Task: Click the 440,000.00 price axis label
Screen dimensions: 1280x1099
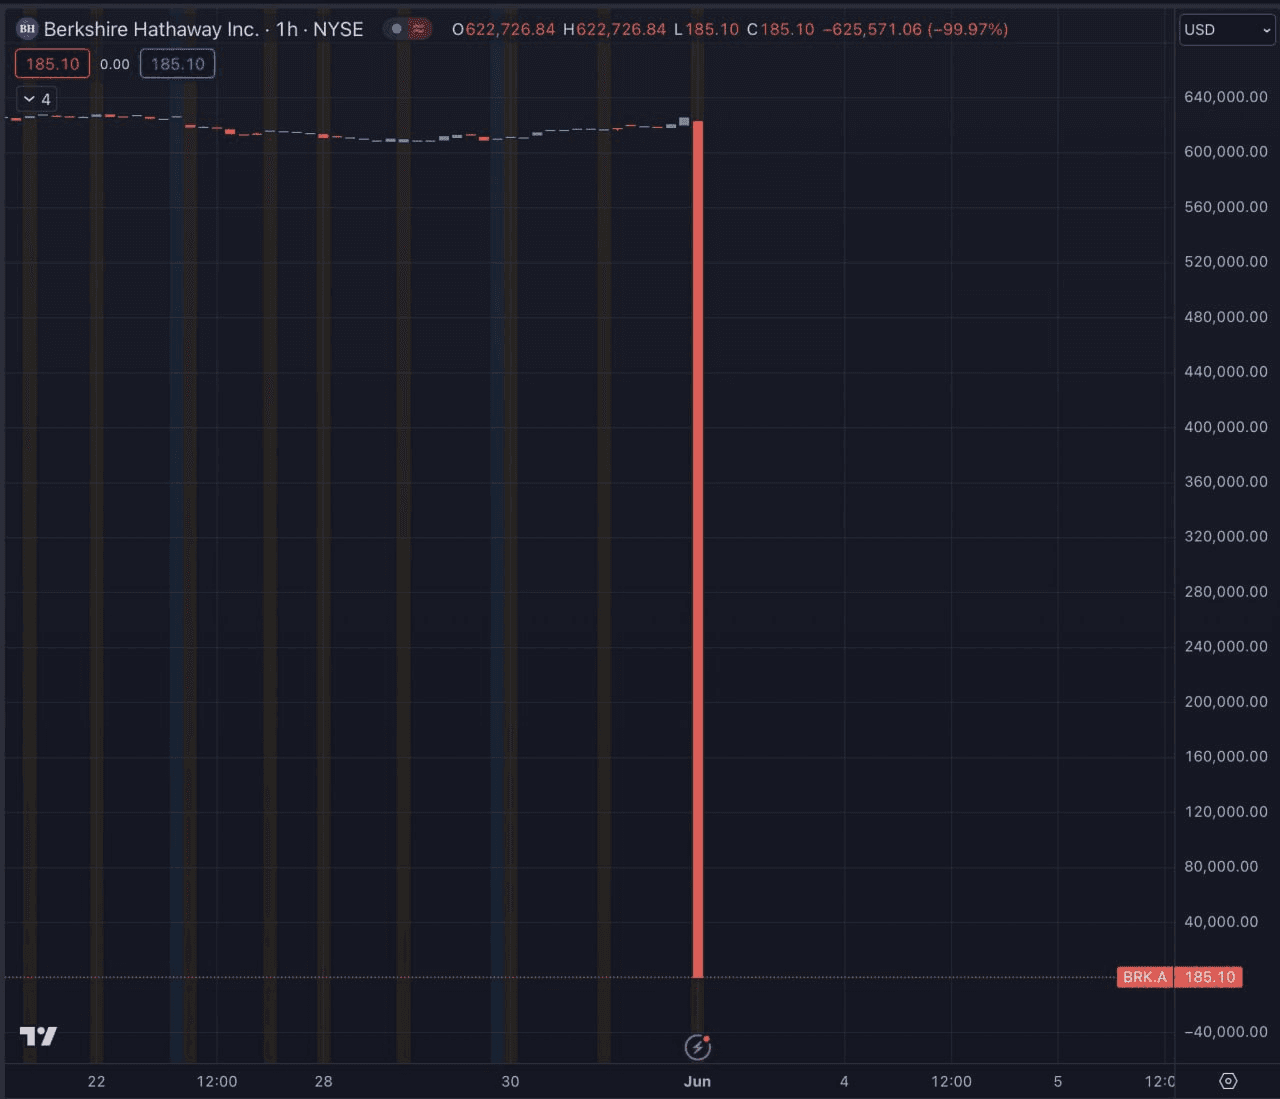Action: tap(1226, 372)
